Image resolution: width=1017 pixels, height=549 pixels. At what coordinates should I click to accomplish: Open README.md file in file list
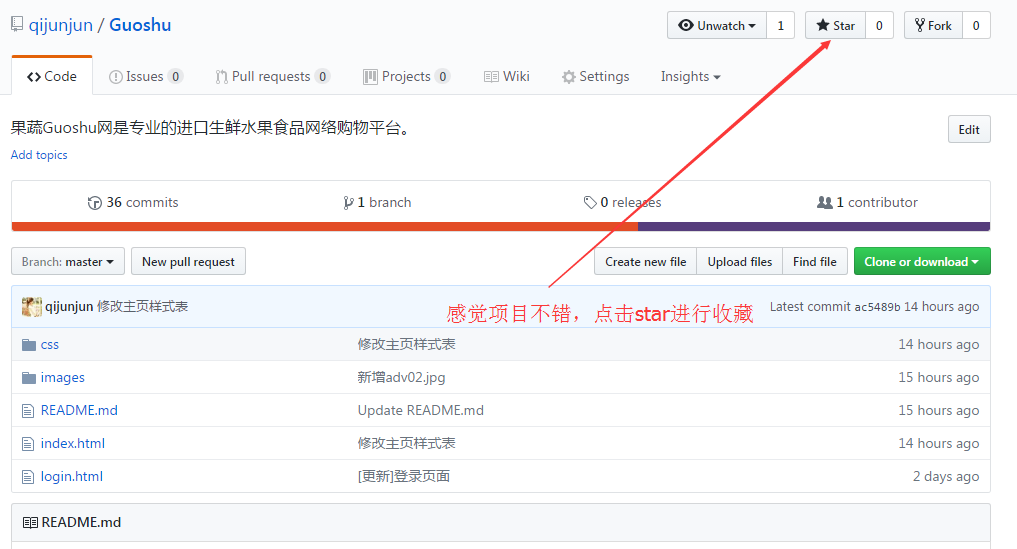[79, 410]
